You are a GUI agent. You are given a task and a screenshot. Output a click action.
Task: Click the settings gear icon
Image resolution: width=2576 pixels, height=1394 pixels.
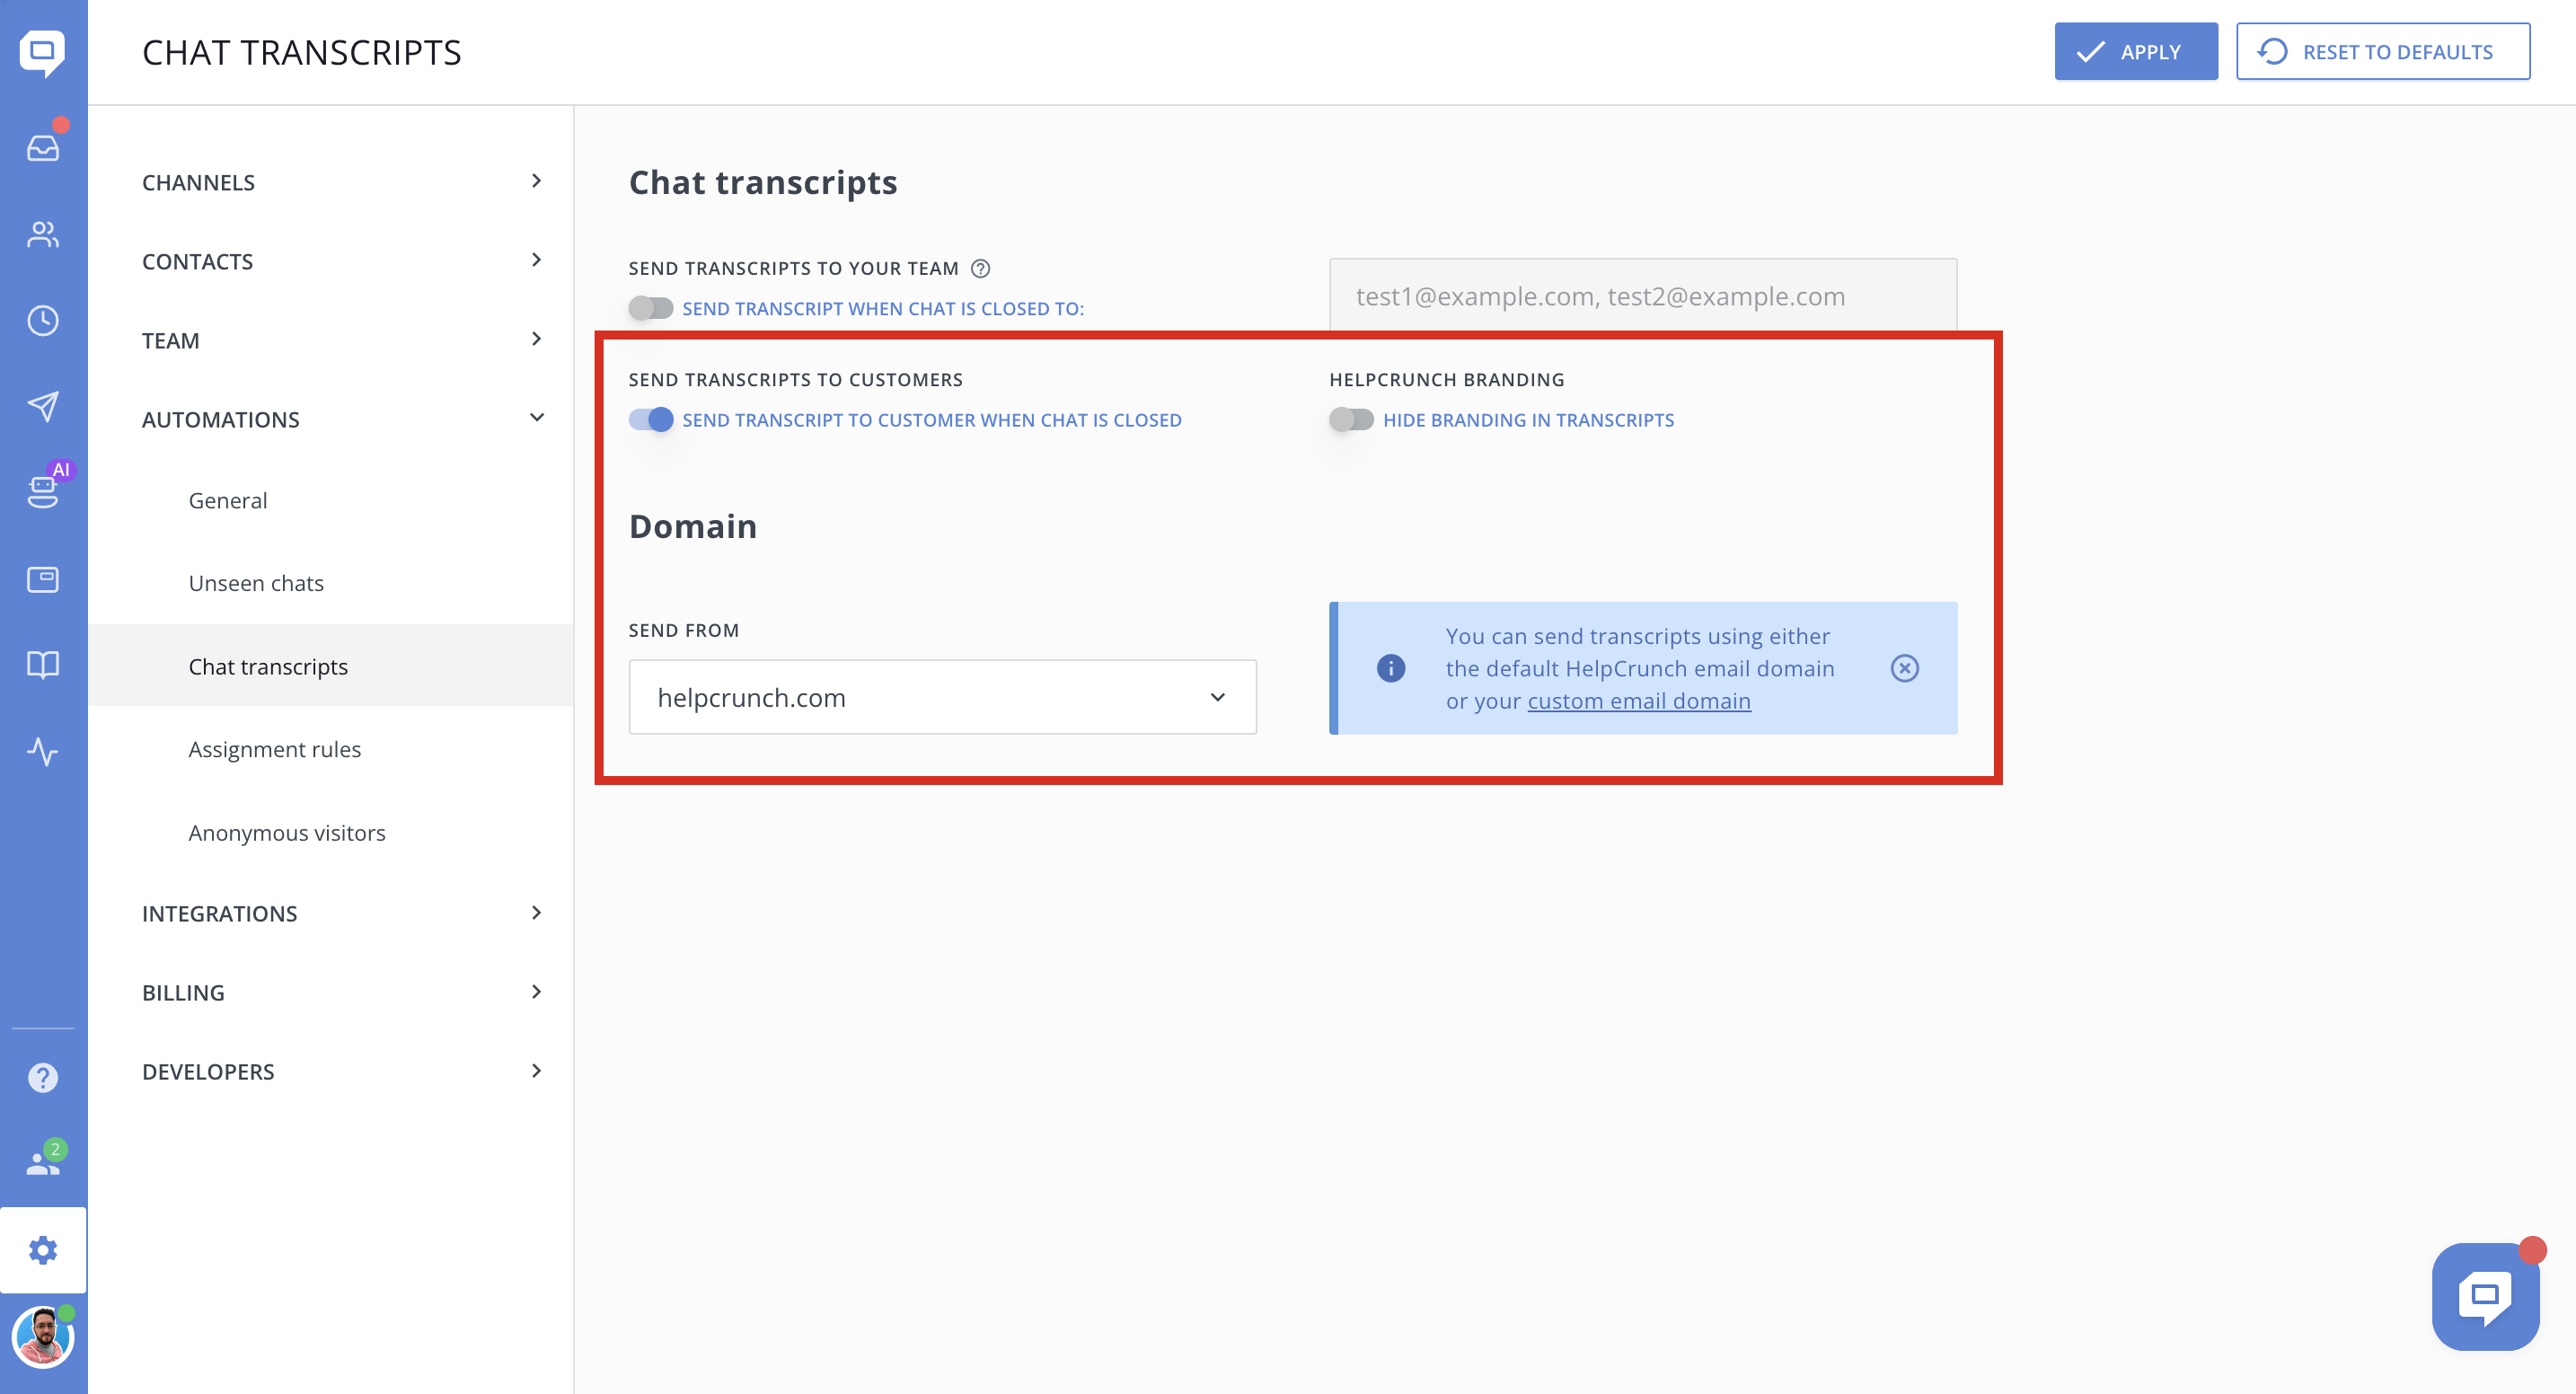tap(43, 1250)
